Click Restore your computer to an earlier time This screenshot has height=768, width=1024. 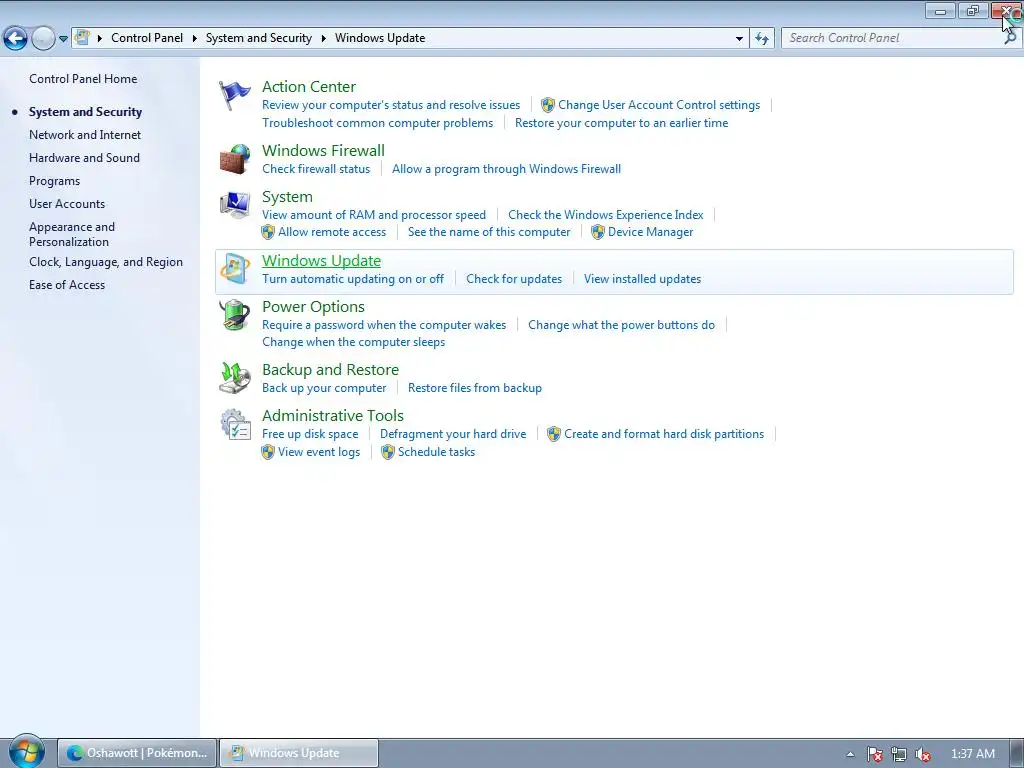[x=621, y=123]
